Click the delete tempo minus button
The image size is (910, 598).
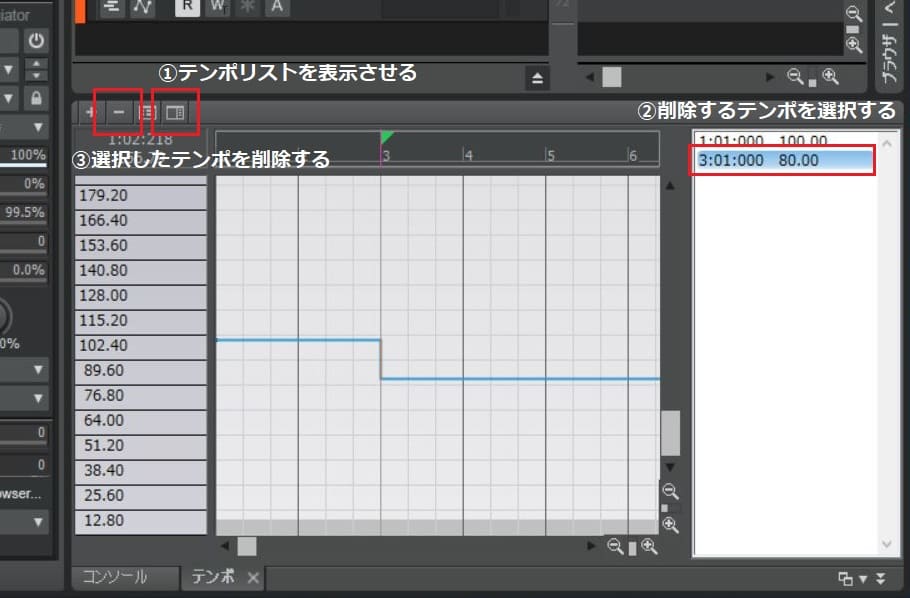tap(119, 113)
